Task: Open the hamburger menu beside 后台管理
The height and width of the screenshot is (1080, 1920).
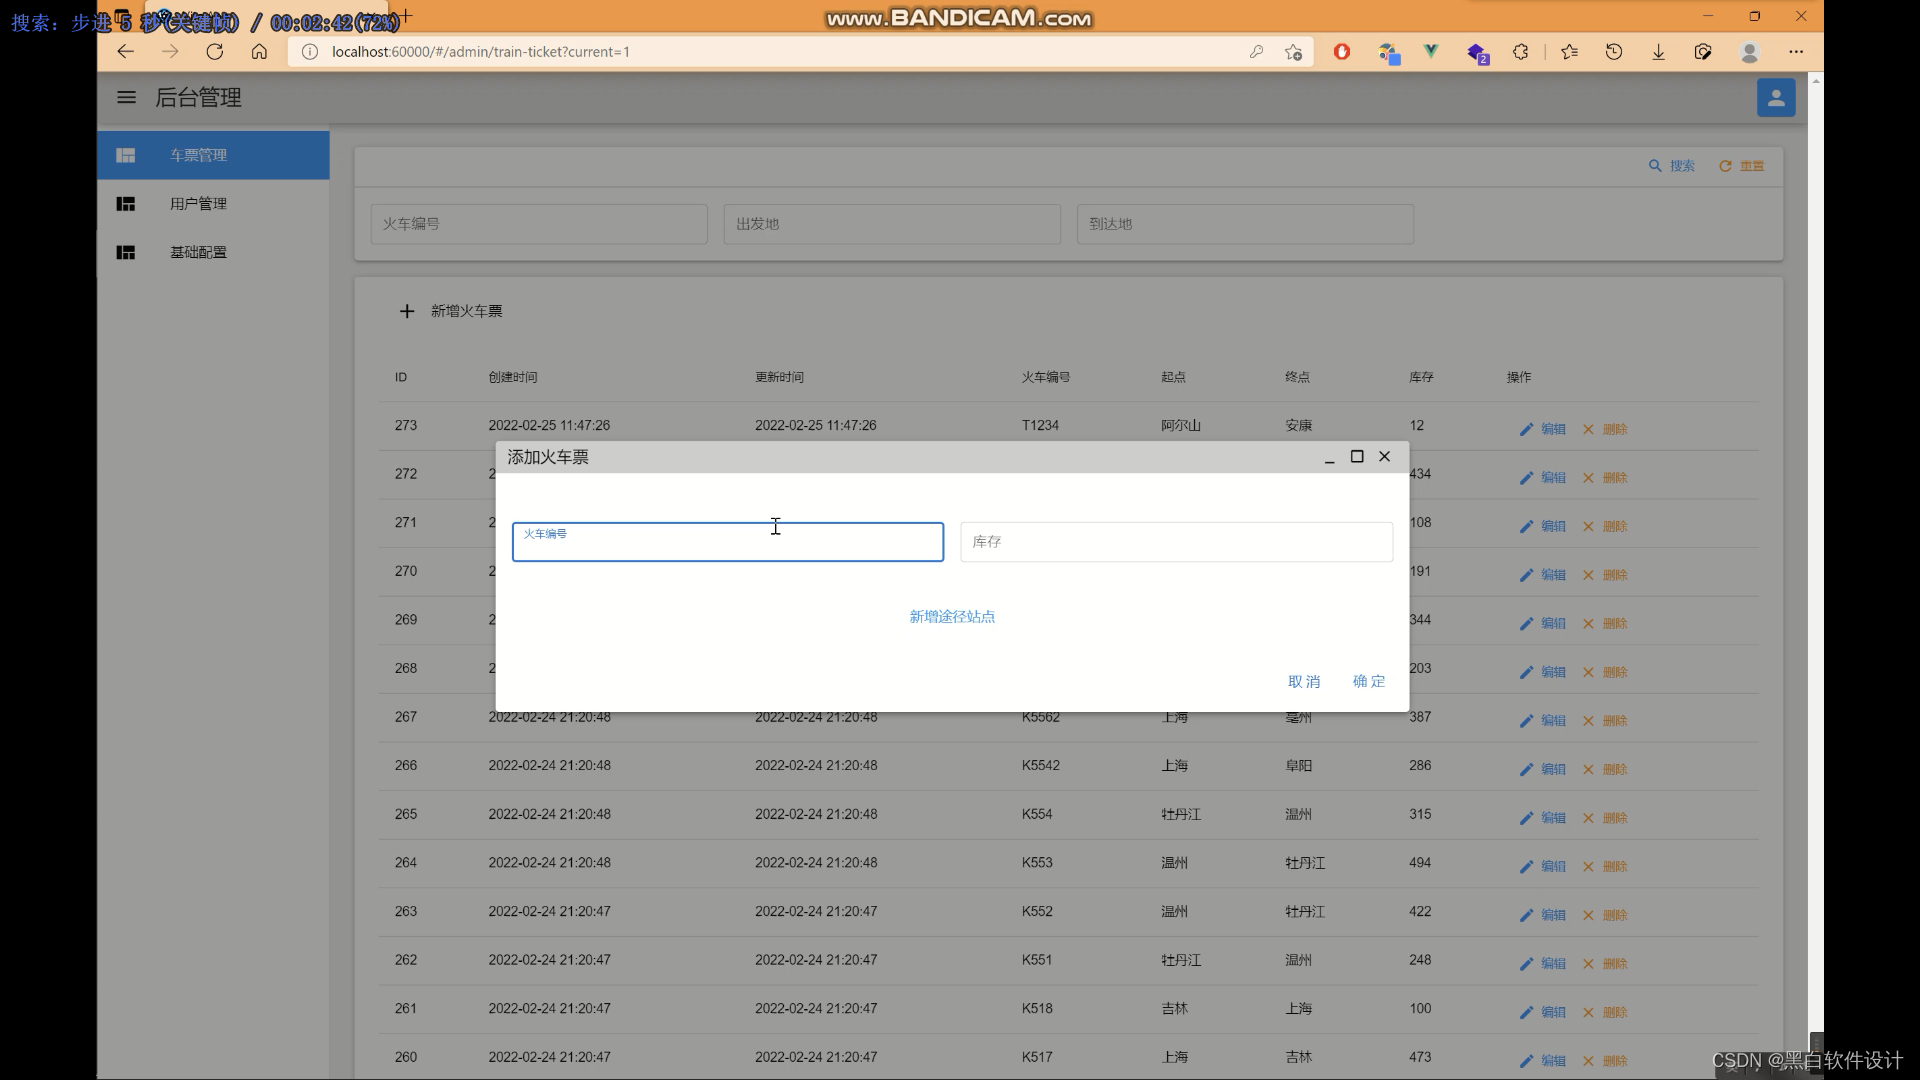Action: point(126,97)
